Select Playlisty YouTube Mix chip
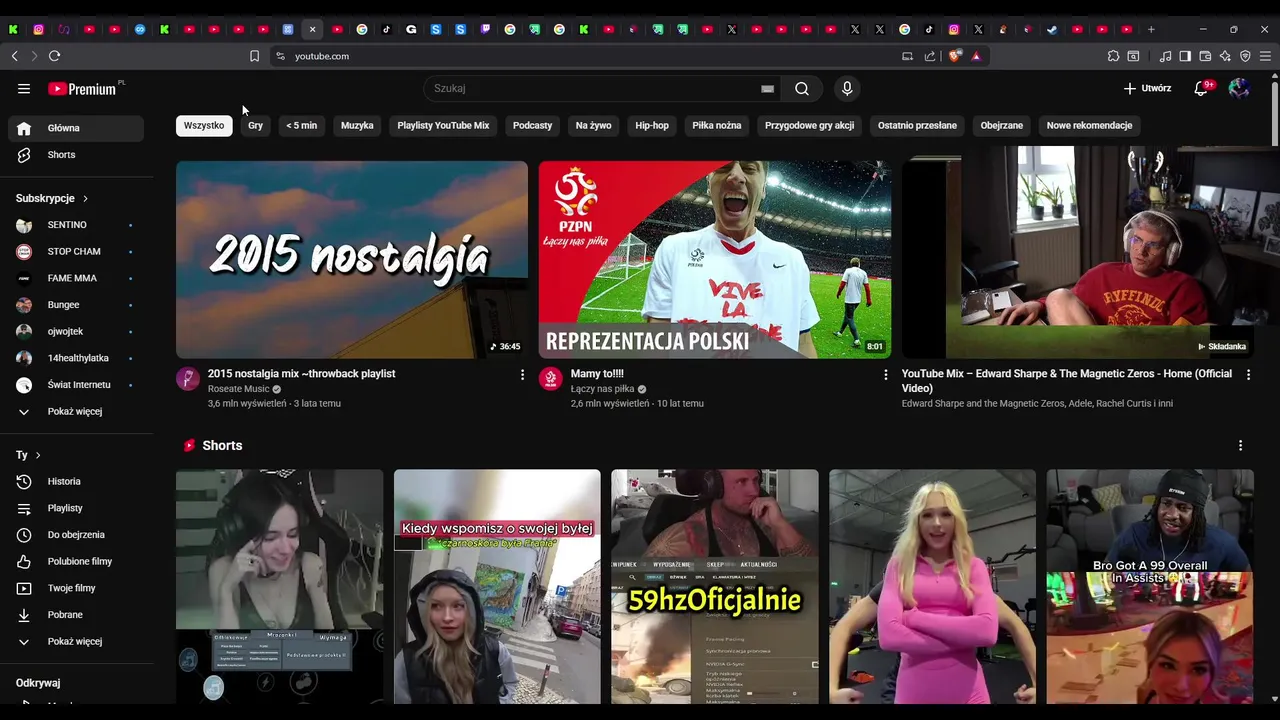The width and height of the screenshot is (1280, 720). pyautogui.click(x=443, y=125)
